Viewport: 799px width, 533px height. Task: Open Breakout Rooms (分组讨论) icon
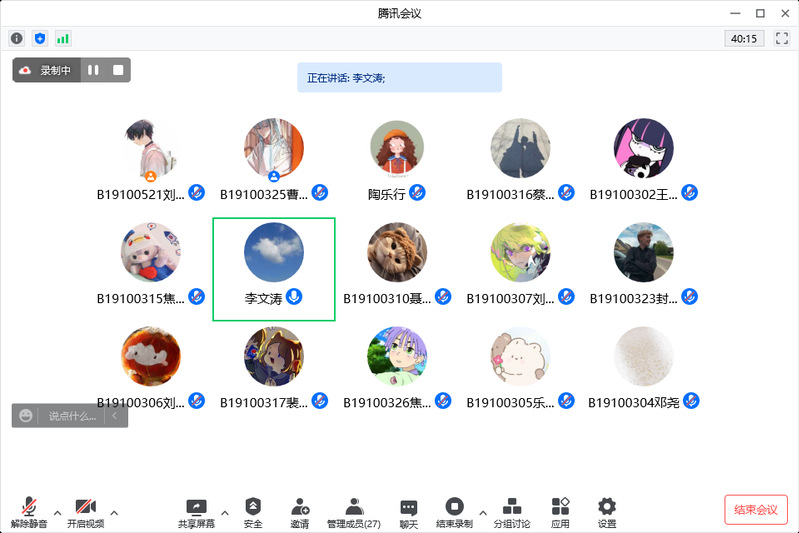512,513
